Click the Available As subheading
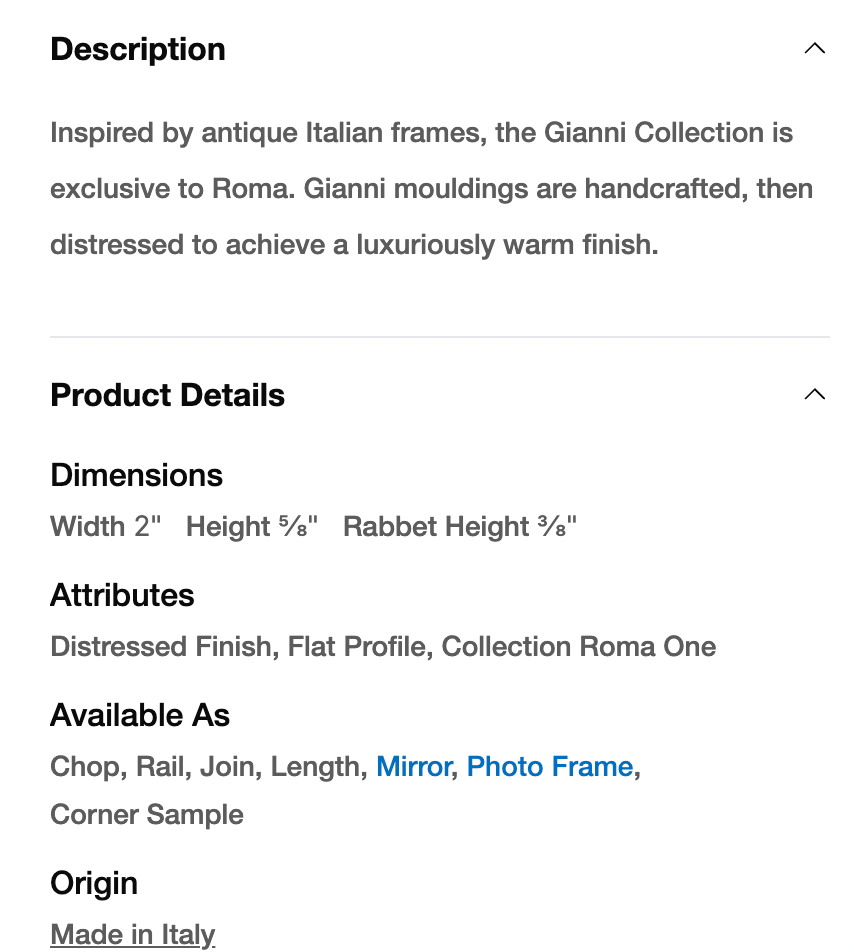This screenshot has width=854, height=952. click(140, 715)
